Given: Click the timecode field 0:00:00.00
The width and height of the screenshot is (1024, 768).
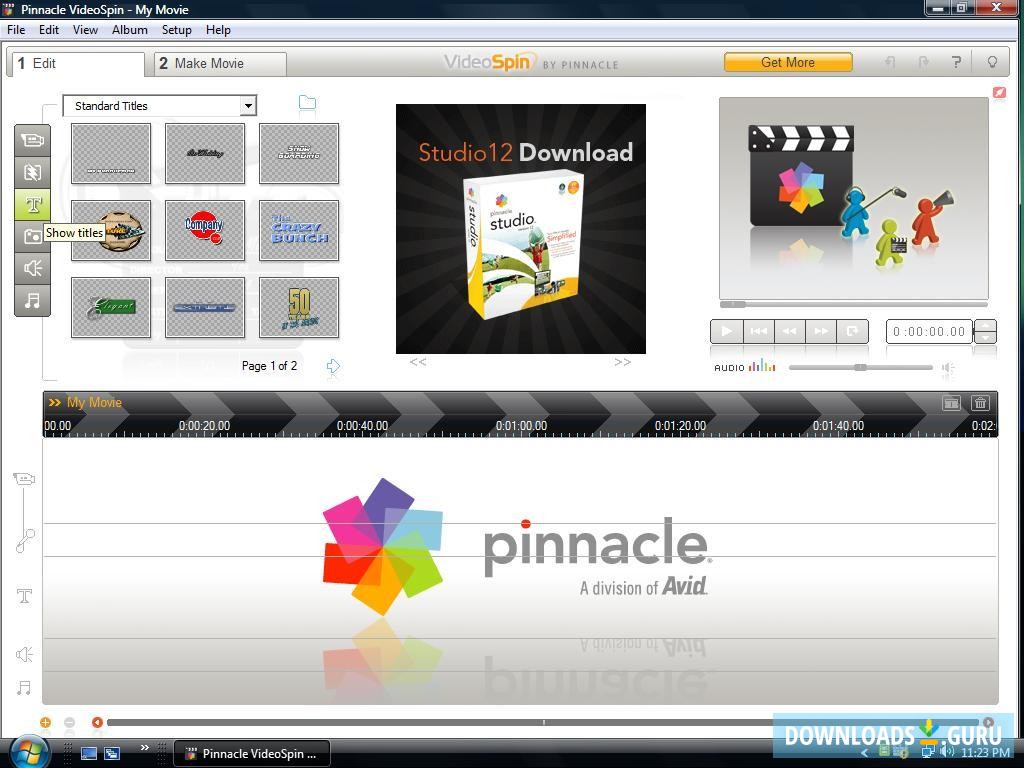Looking at the screenshot, I should [x=929, y=332].
